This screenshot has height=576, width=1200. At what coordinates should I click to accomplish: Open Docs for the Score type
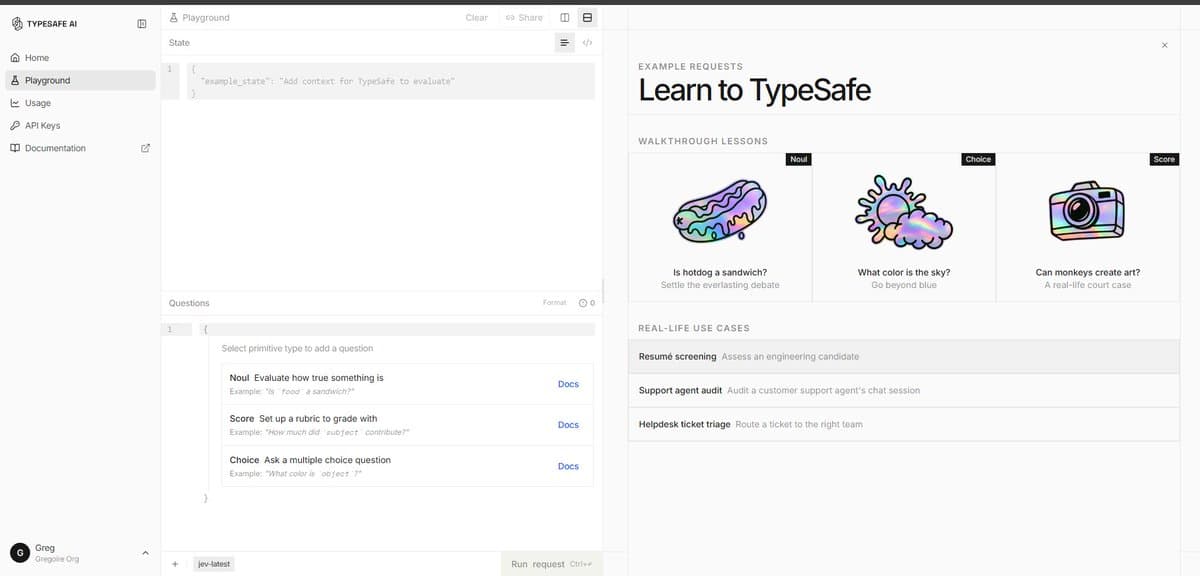(568, 425)
